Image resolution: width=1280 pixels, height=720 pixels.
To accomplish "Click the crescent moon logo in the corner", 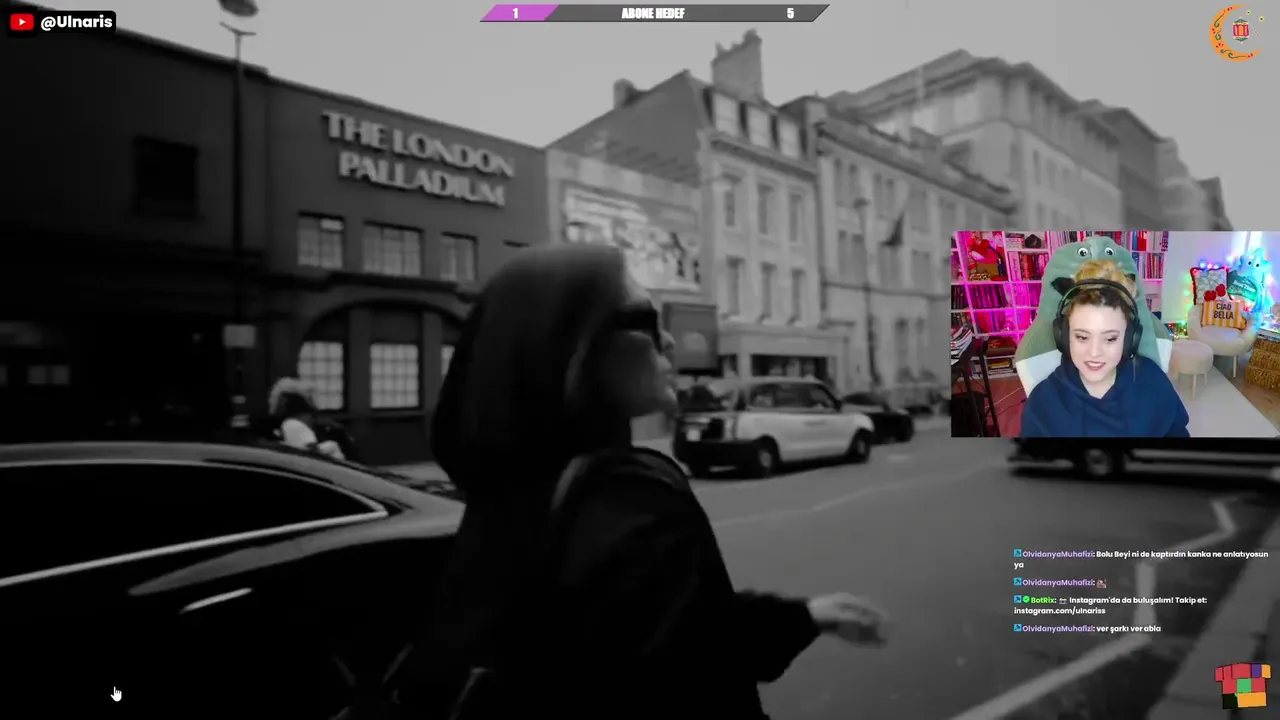I will 1235,32.
